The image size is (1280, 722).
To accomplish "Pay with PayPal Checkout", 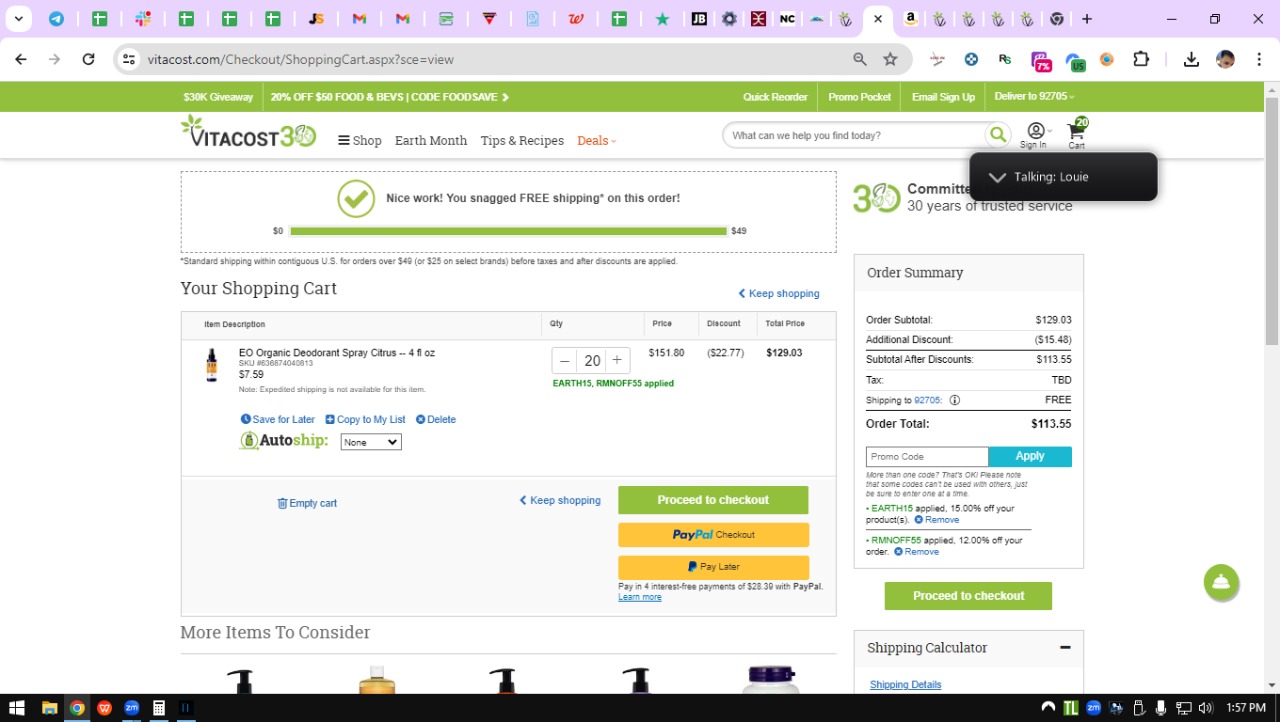I will pyautogui.click(x=713, y=535).
